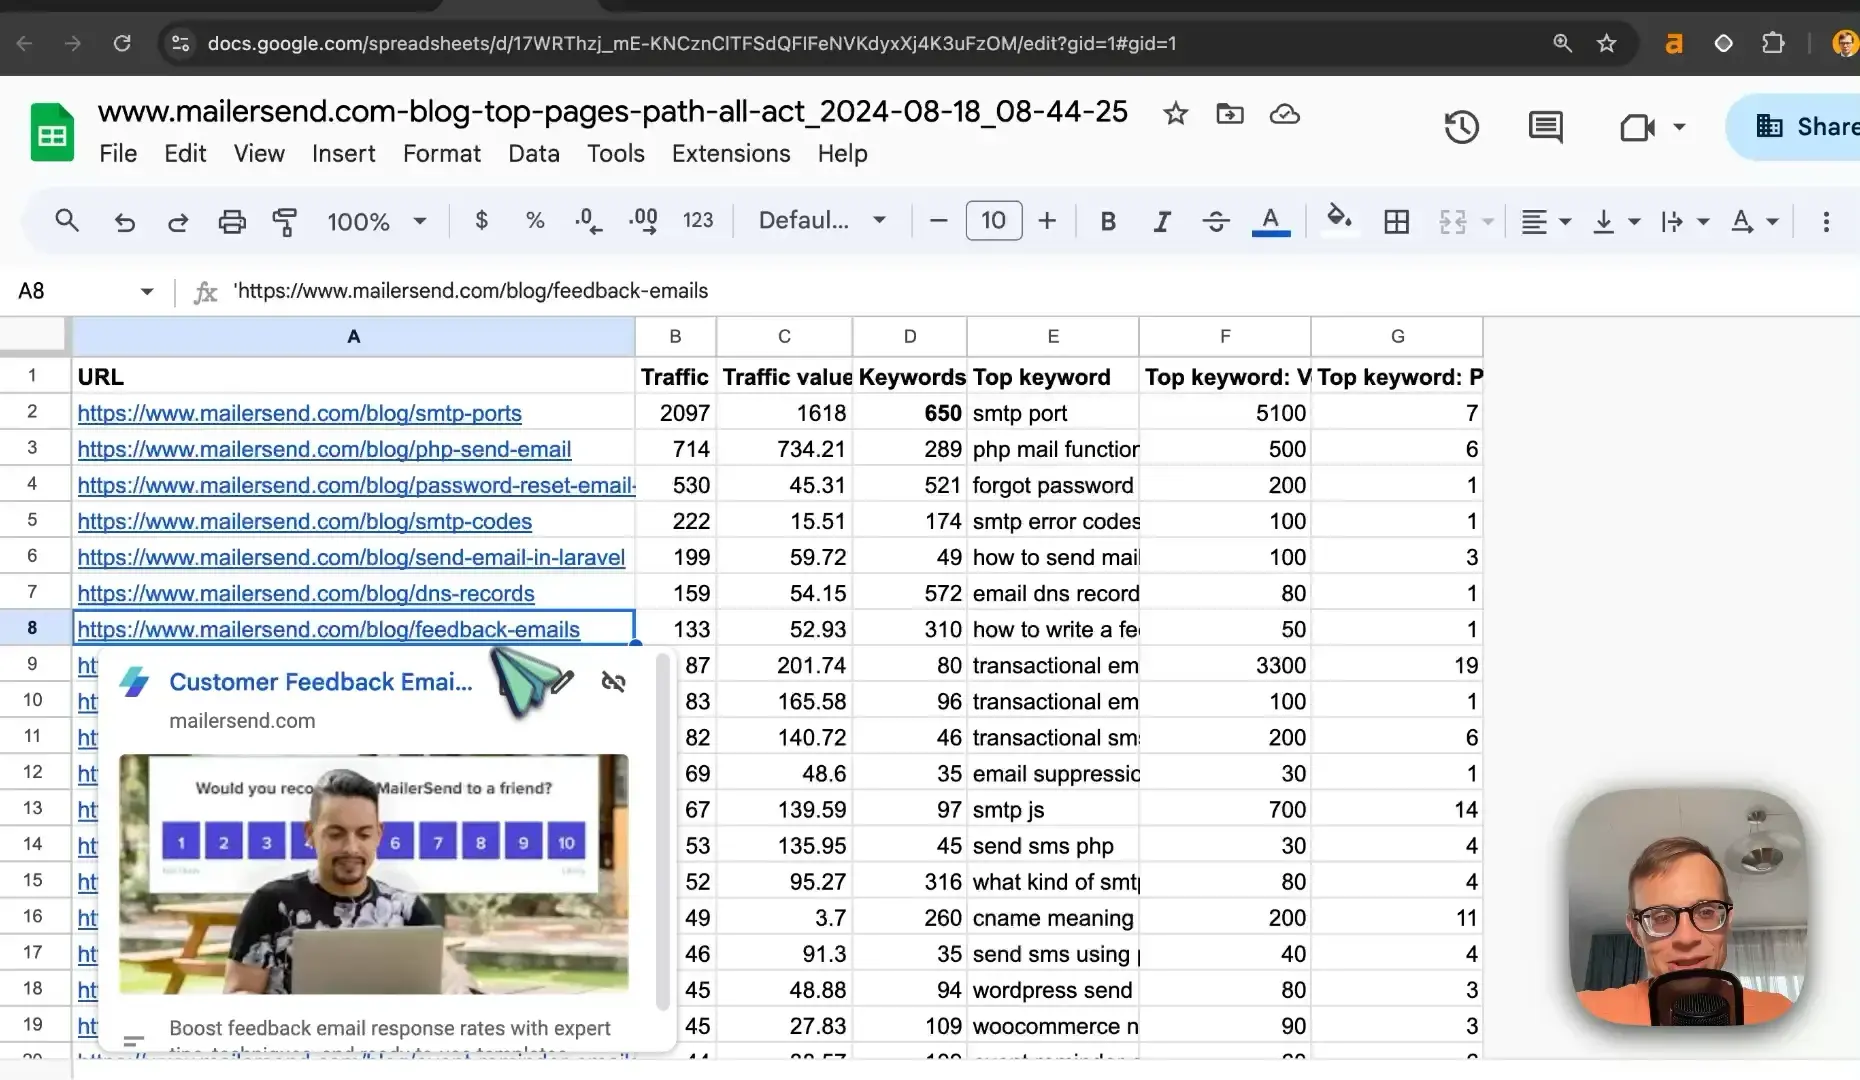Screen dimensions: 1860x1080
Task: Undo the last action
Action: point(124,221)
